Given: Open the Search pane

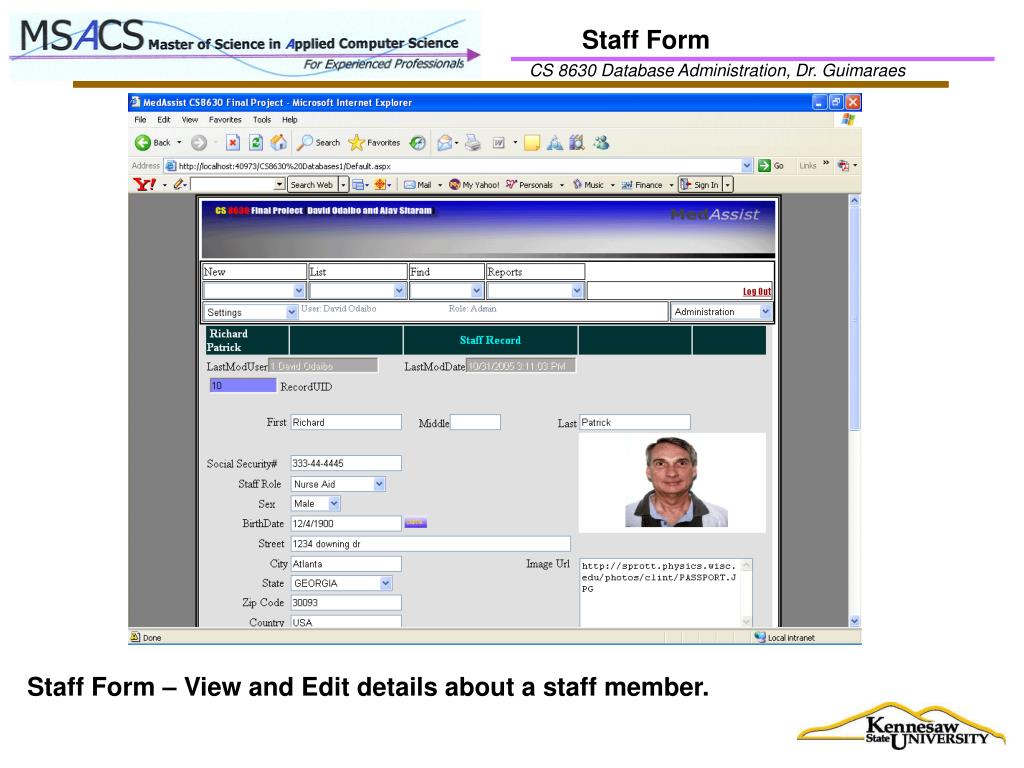Looking at the screenshot, I should [319, 142].
